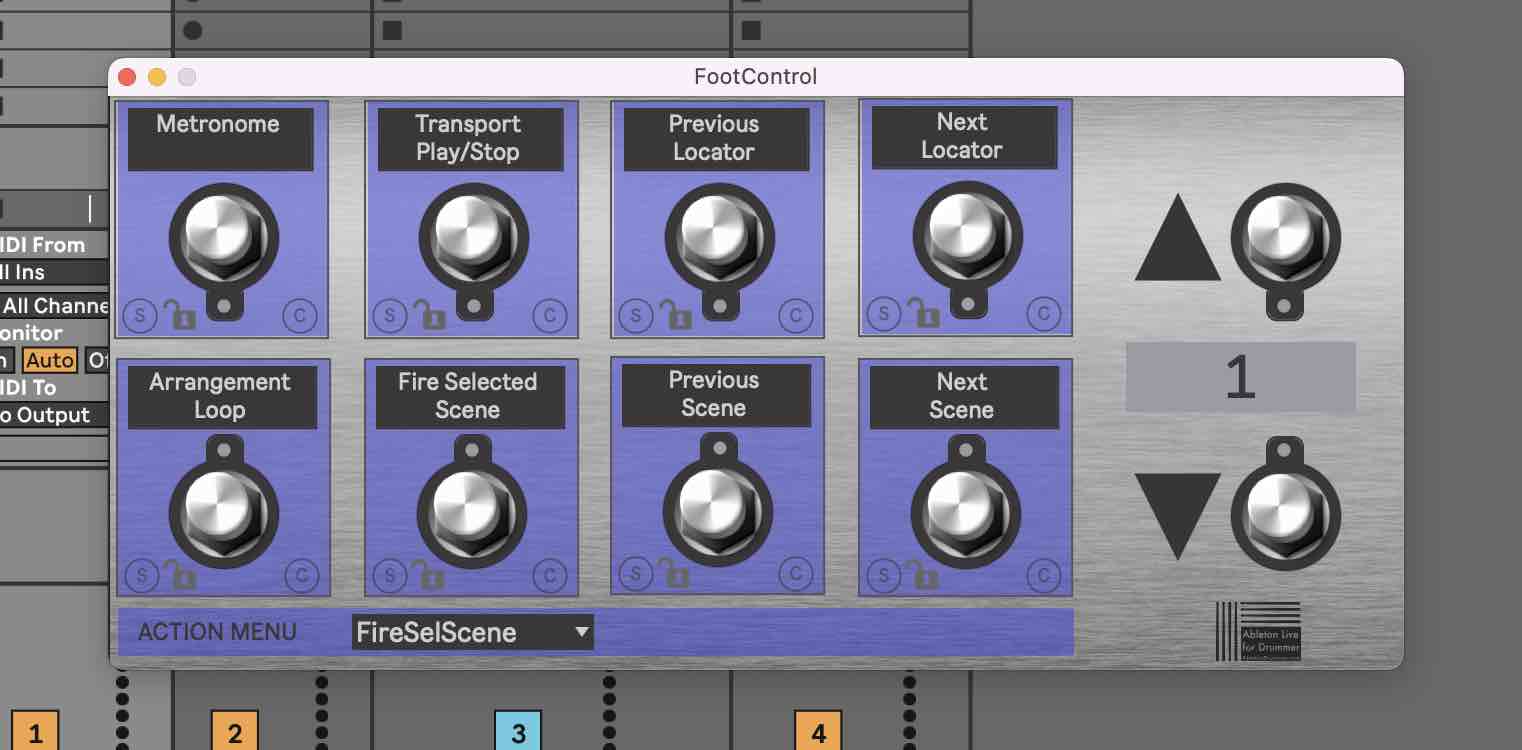This screenshot has width=1522, height=750.
Task: Click the Fire Selected Scene label box
Action: 470,397
